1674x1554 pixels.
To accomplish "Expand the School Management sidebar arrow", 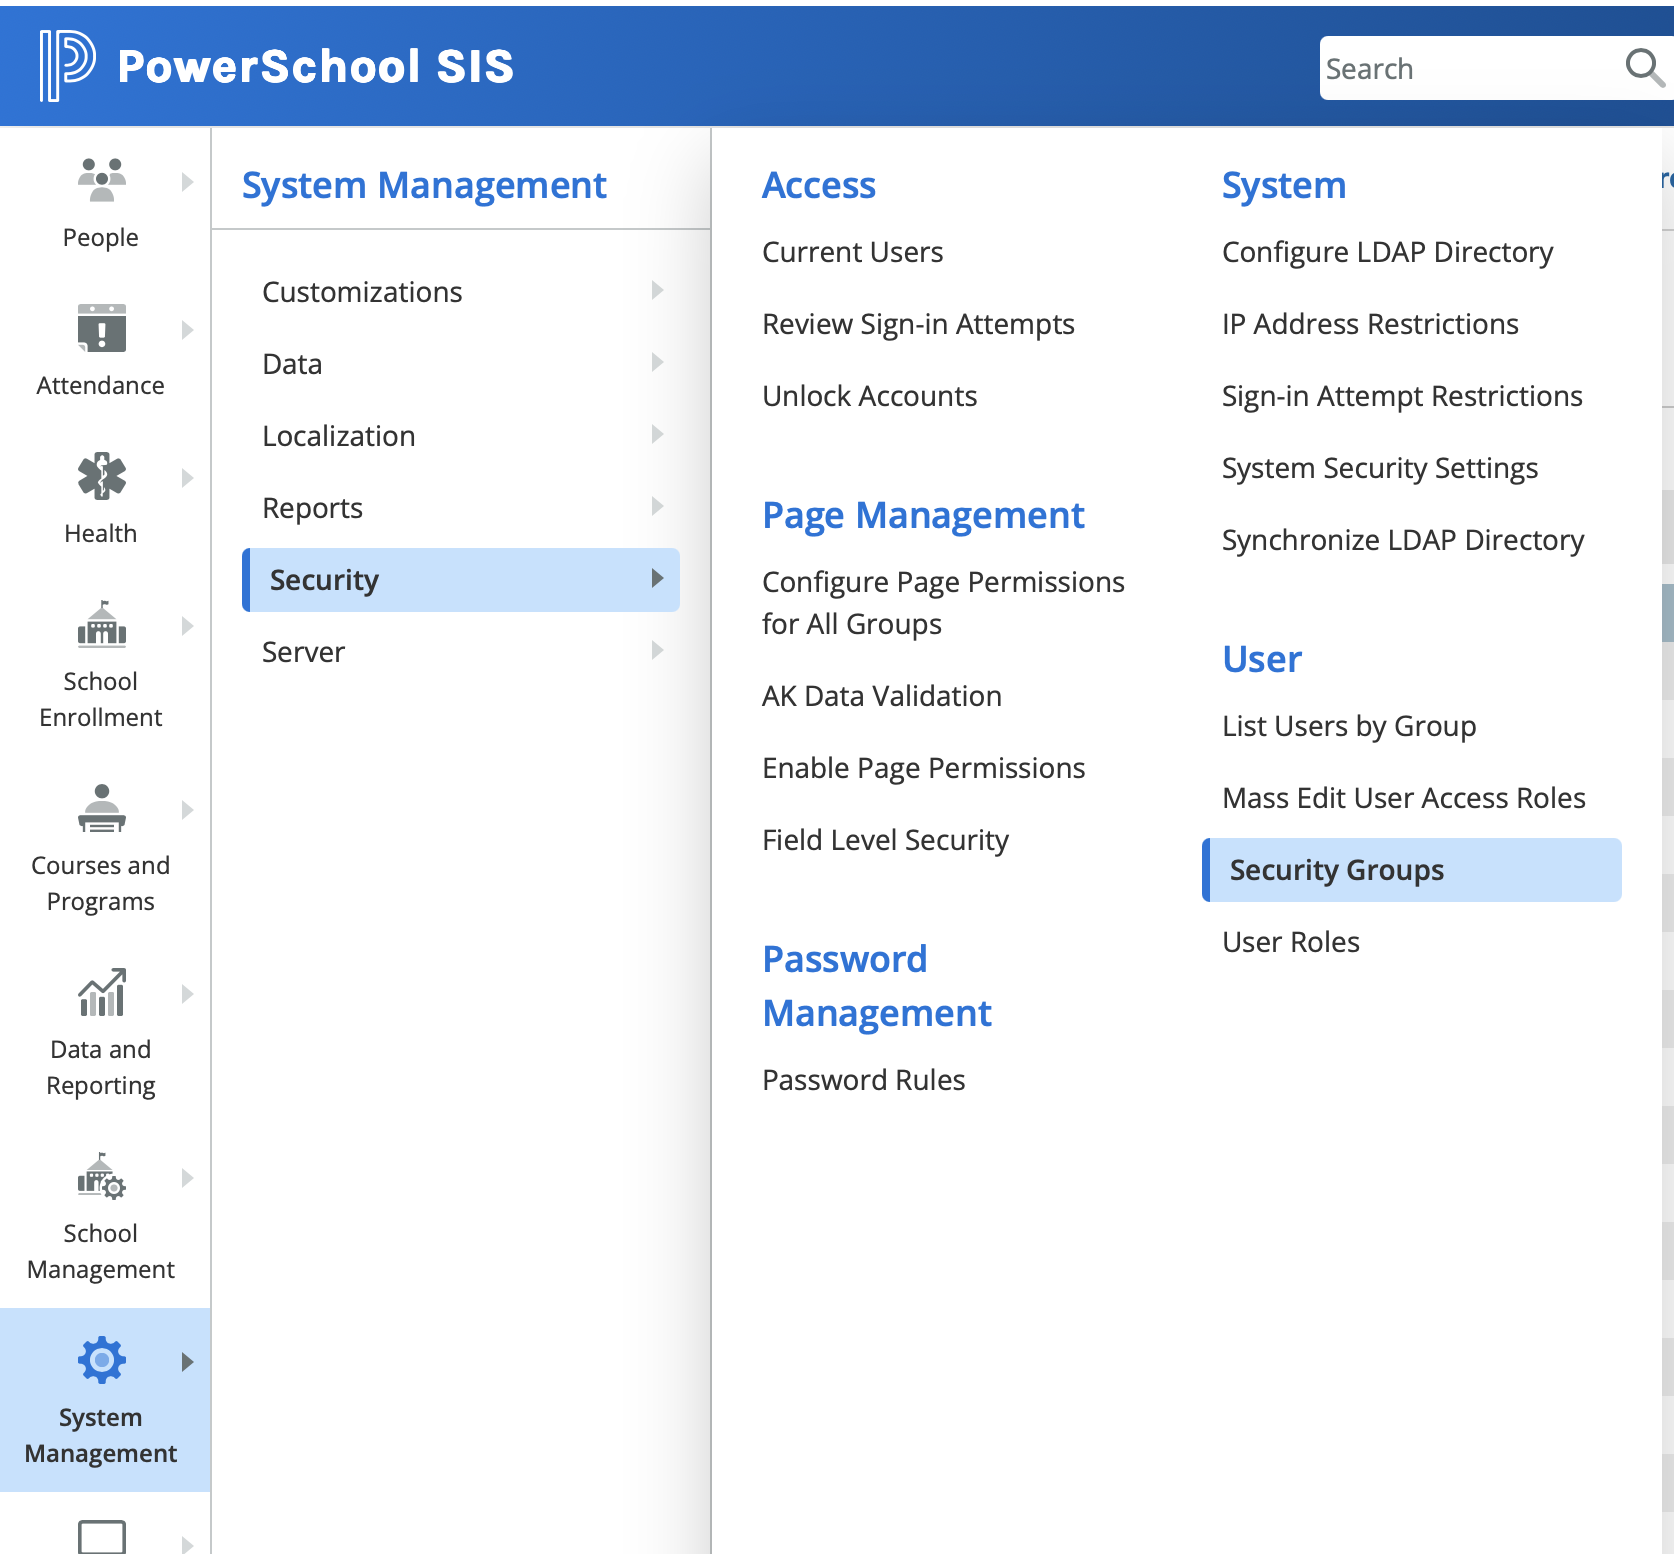I will (x=187, y=1178).
